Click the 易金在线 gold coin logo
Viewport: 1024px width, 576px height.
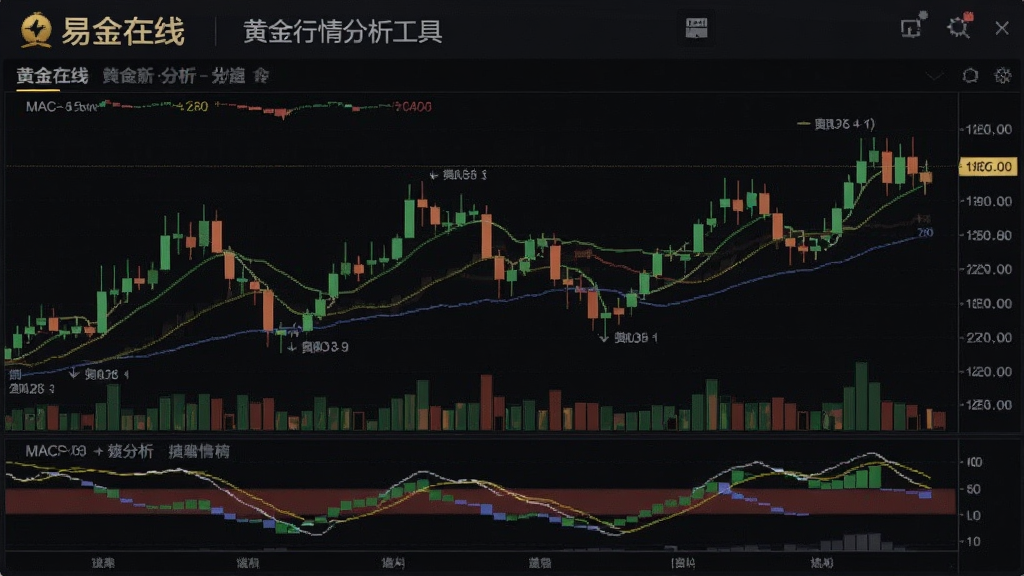click(36, 30)
